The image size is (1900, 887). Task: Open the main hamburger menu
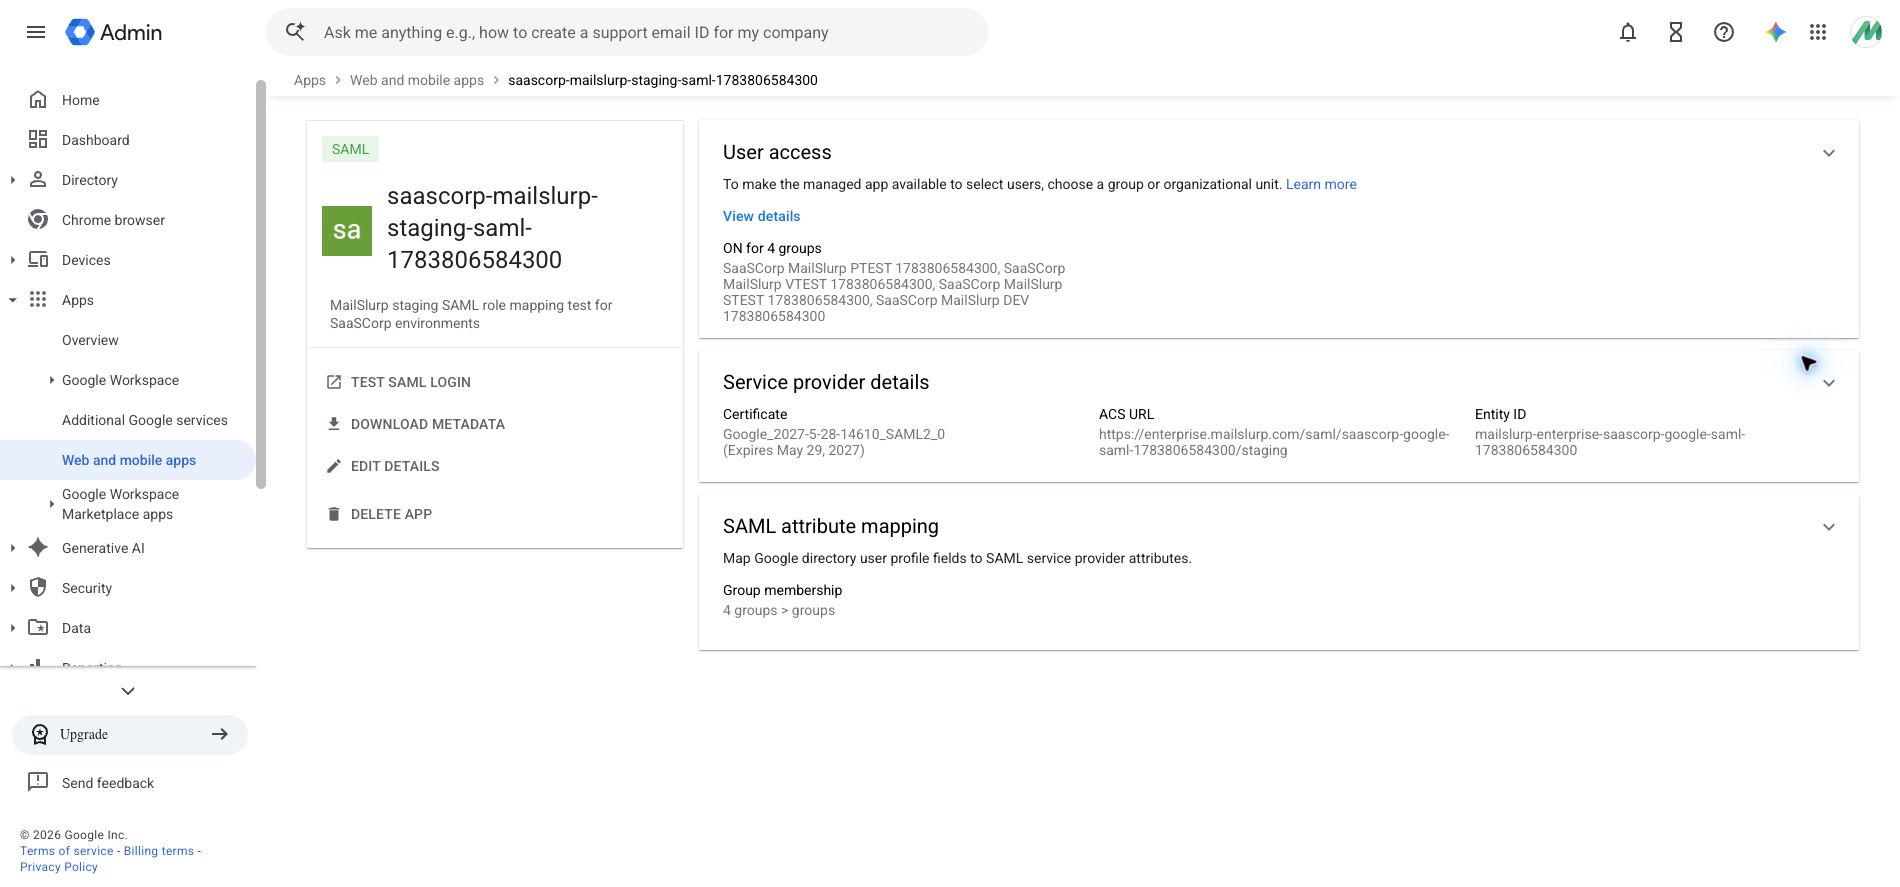(36, 32)
